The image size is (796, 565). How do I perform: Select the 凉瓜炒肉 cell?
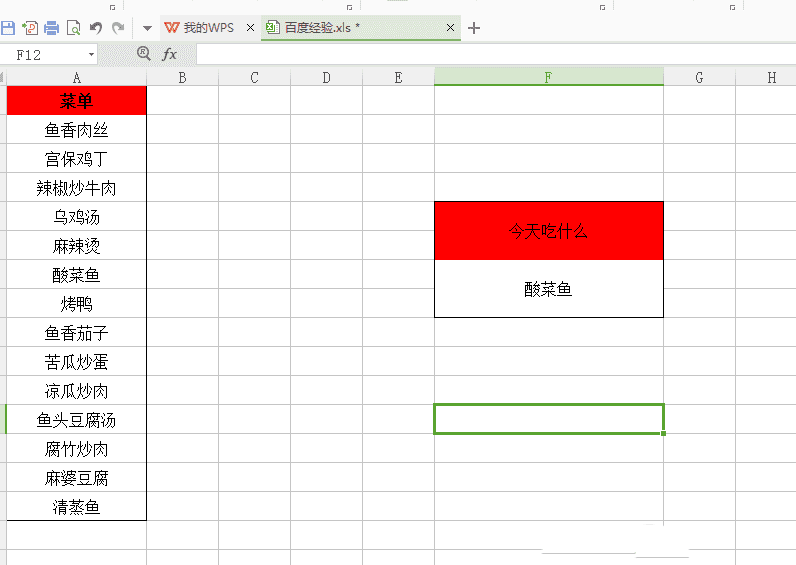click(x=76, y=390)
